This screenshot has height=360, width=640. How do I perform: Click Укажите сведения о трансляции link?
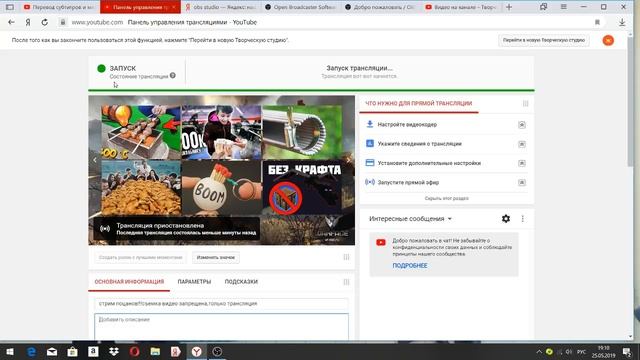click(x=419, y=144)
